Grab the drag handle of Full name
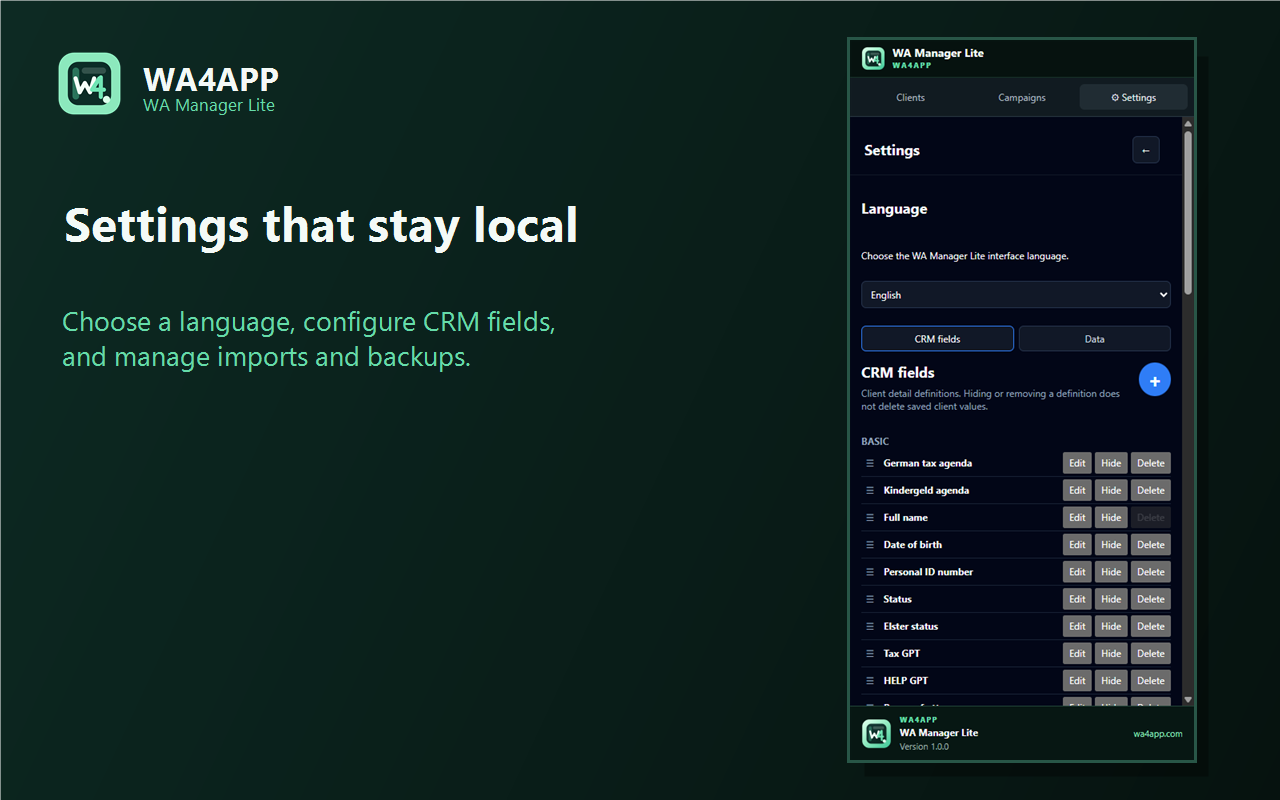Image resolution: width=1280 pixels, height=800 pixels. click(x=870, y=517)
